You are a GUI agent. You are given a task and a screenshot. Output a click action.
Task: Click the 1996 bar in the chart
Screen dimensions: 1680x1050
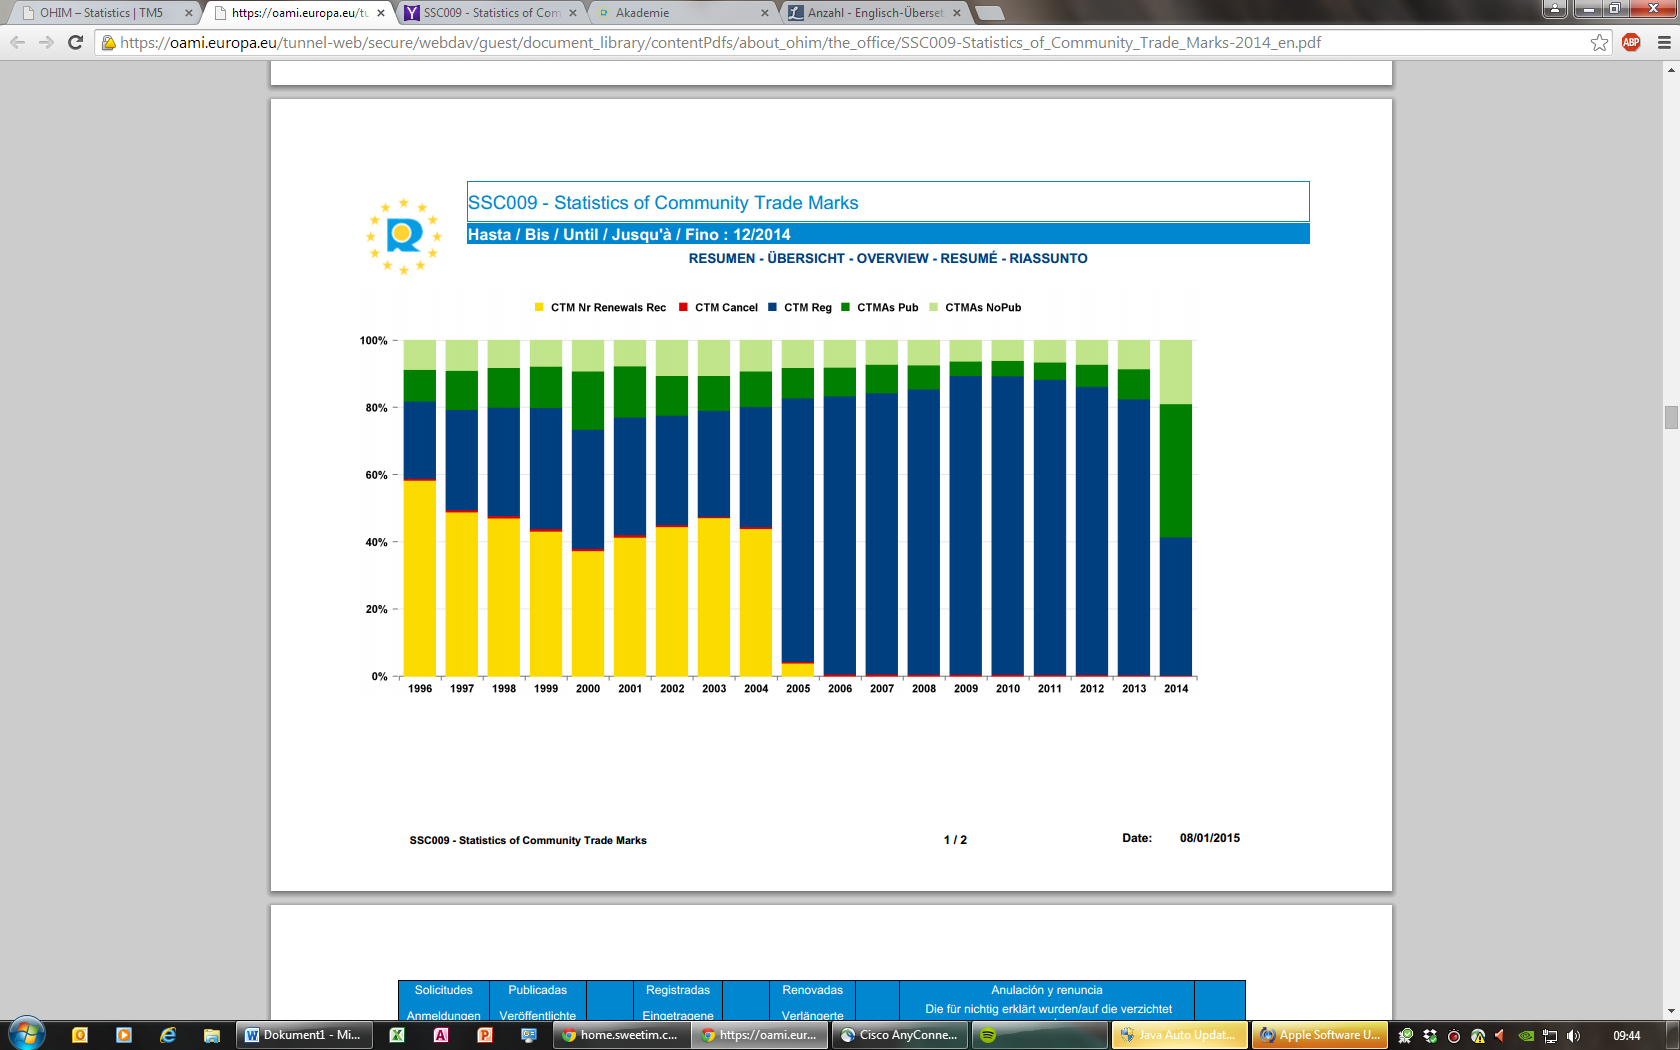point(420,508)
